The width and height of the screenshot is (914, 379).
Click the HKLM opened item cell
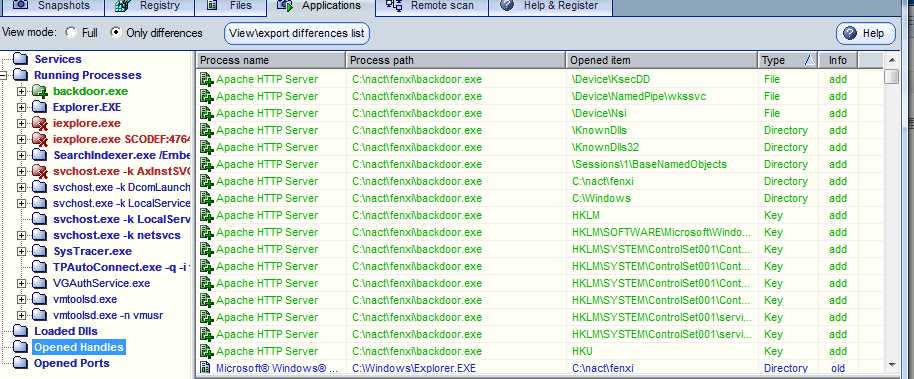click(x=586, y=215)
